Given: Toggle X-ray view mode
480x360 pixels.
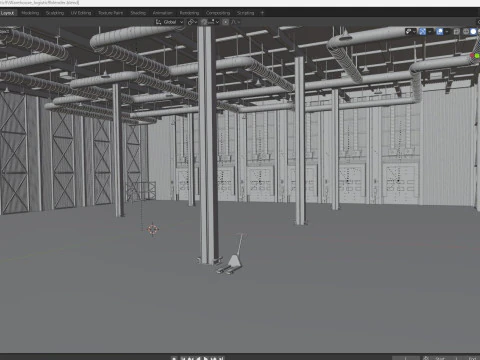Looking at the screenshot, I should coord(457,32).
